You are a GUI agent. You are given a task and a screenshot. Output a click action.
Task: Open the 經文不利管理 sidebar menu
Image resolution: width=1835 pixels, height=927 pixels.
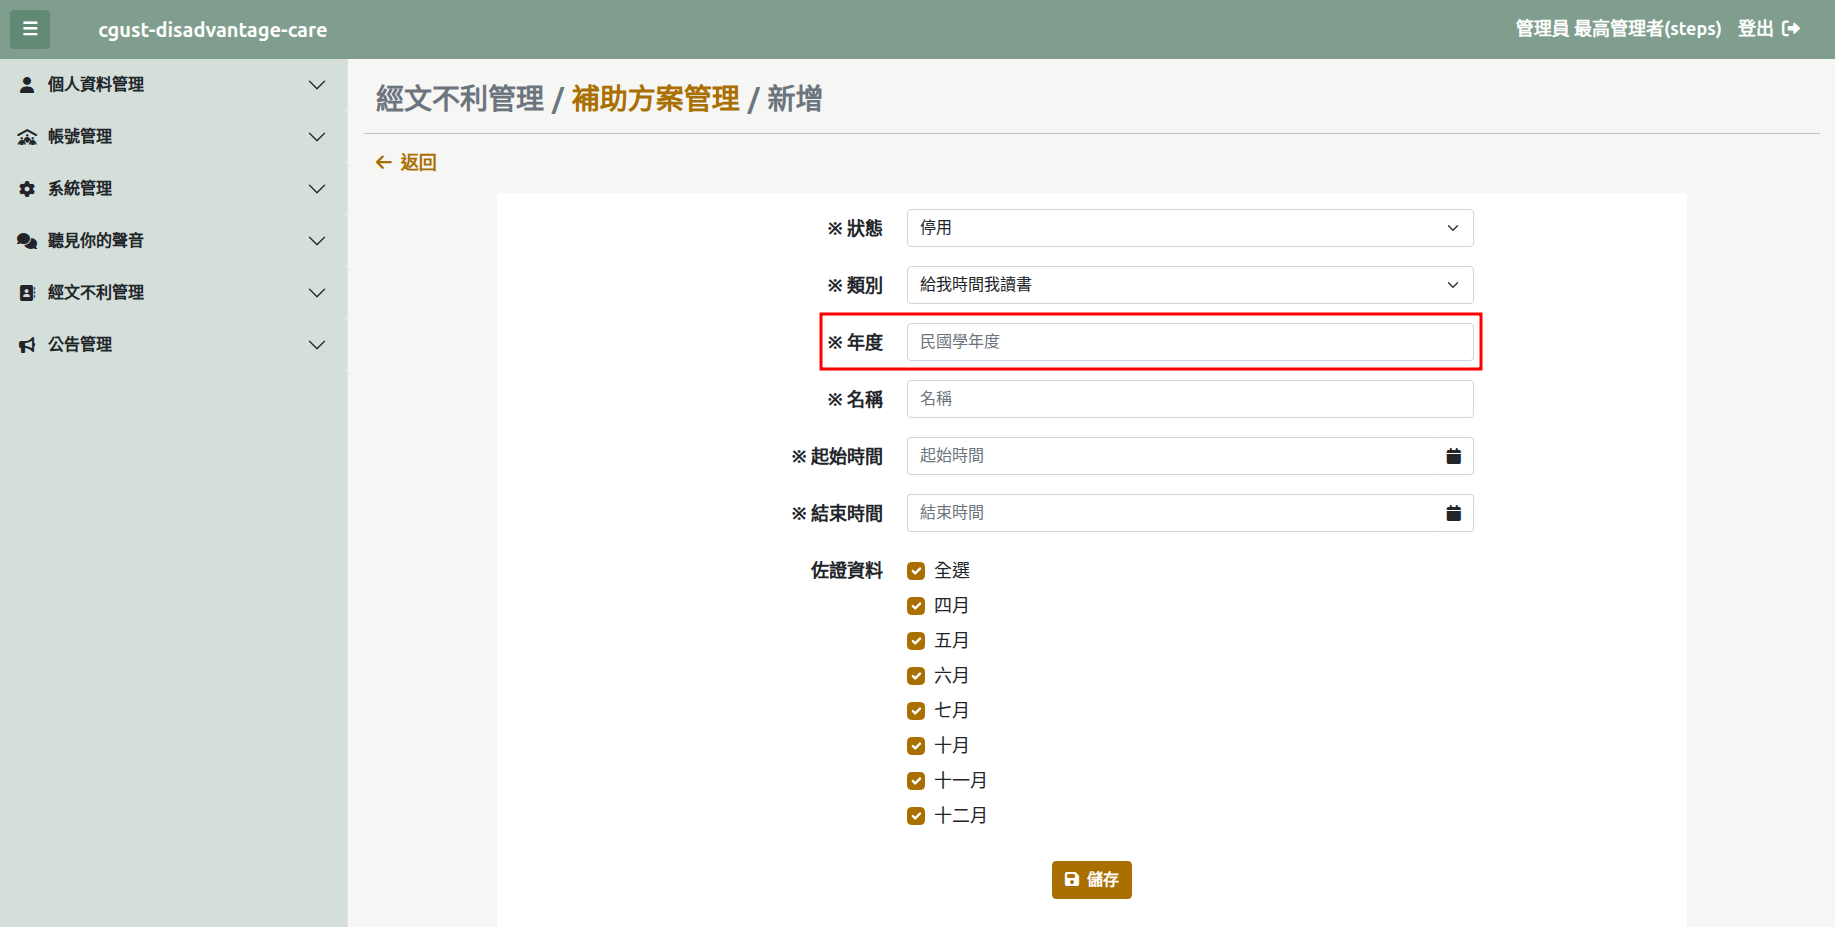tap(173, 293)
